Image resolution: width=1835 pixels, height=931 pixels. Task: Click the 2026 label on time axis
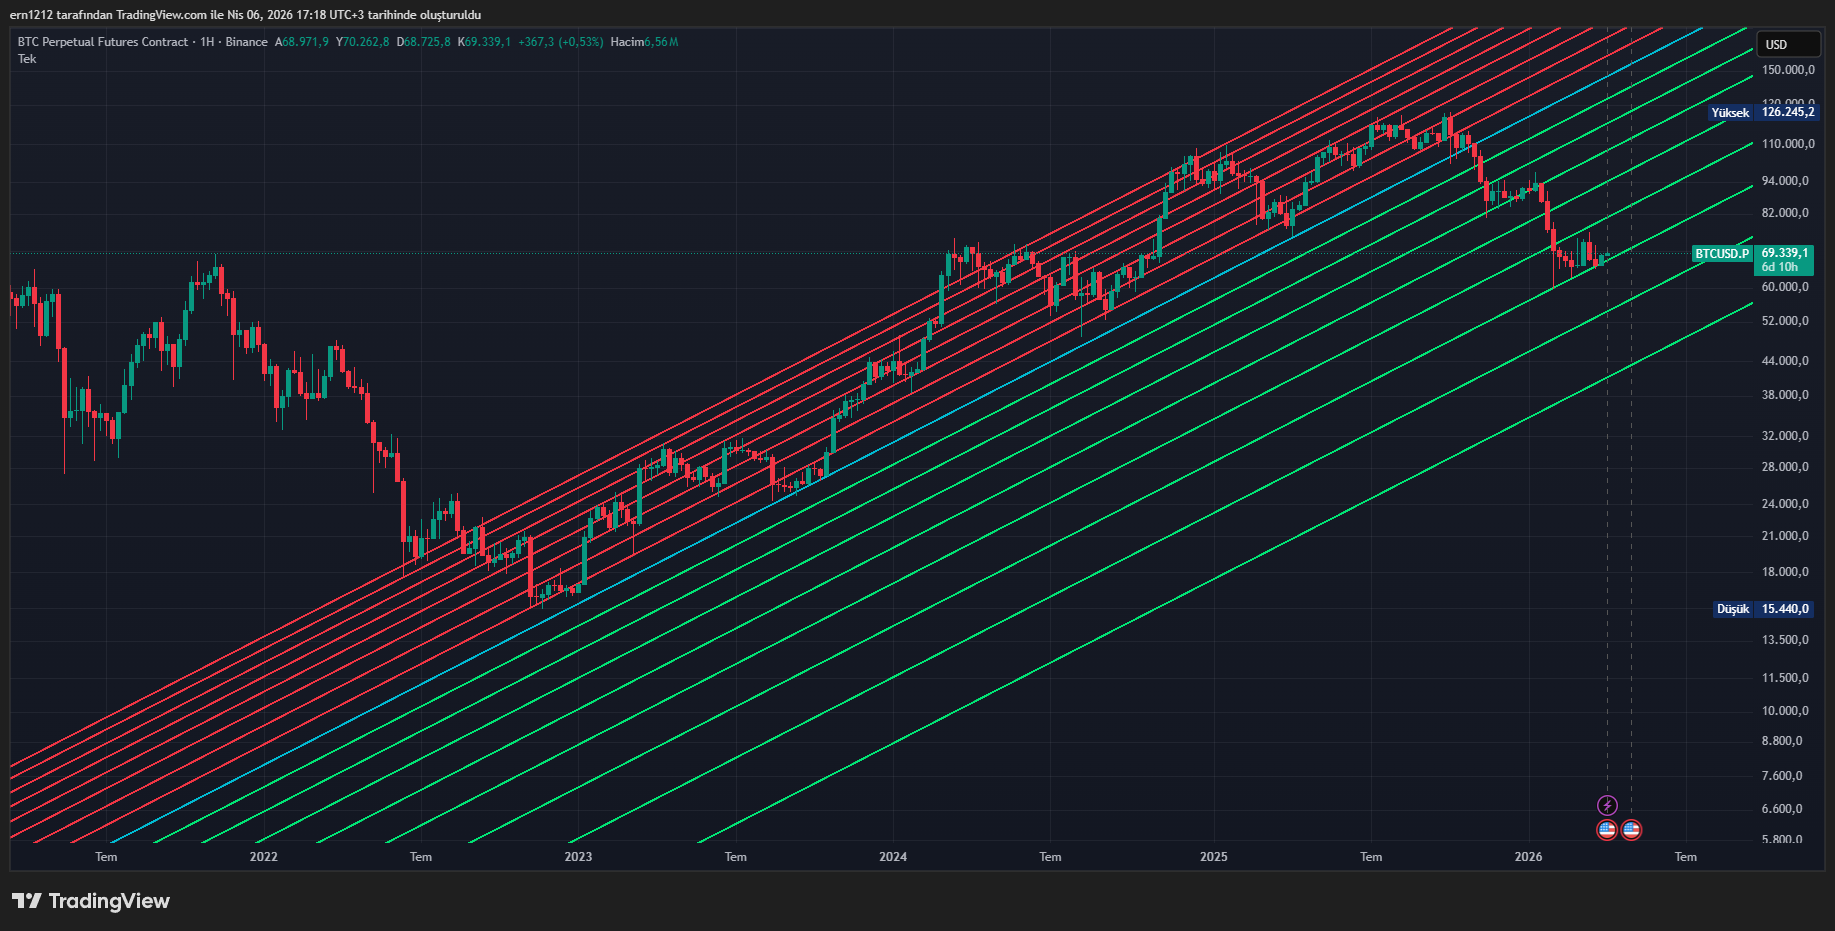pyautogui.click(x=1528, y=857)
